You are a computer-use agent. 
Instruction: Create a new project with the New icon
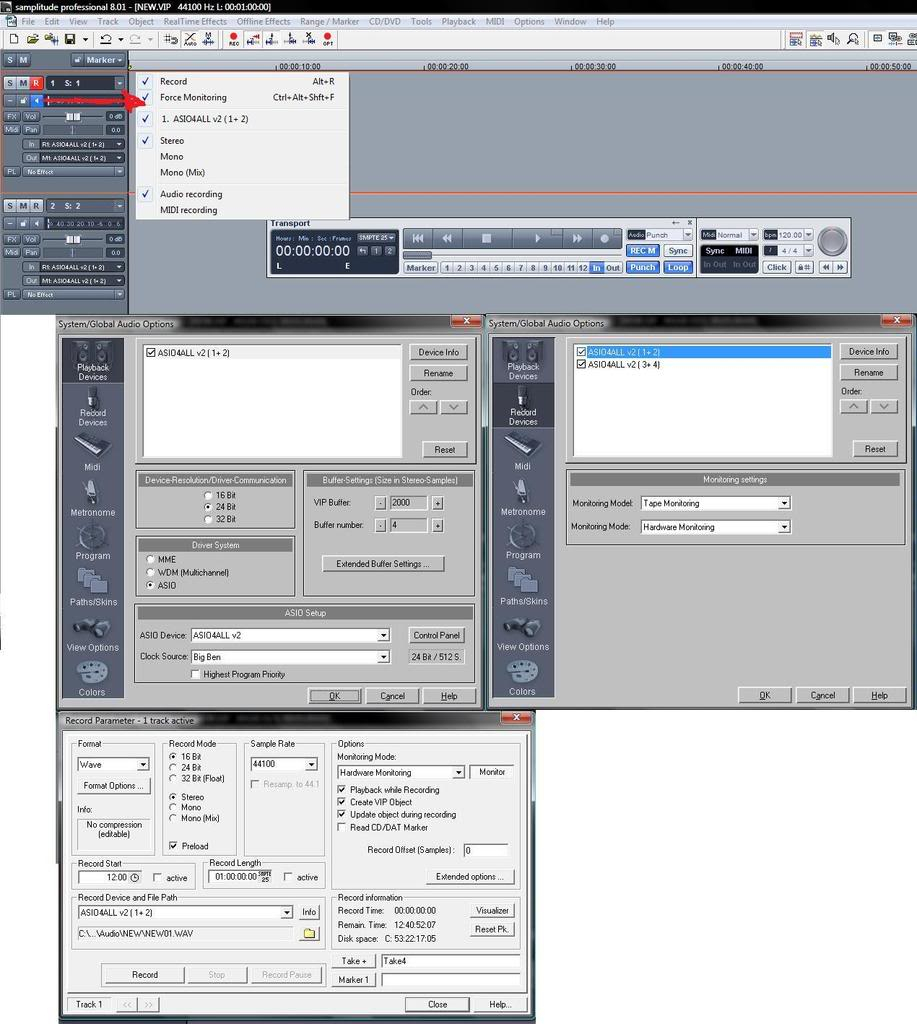pyautogui.click(x=14, y=39)
